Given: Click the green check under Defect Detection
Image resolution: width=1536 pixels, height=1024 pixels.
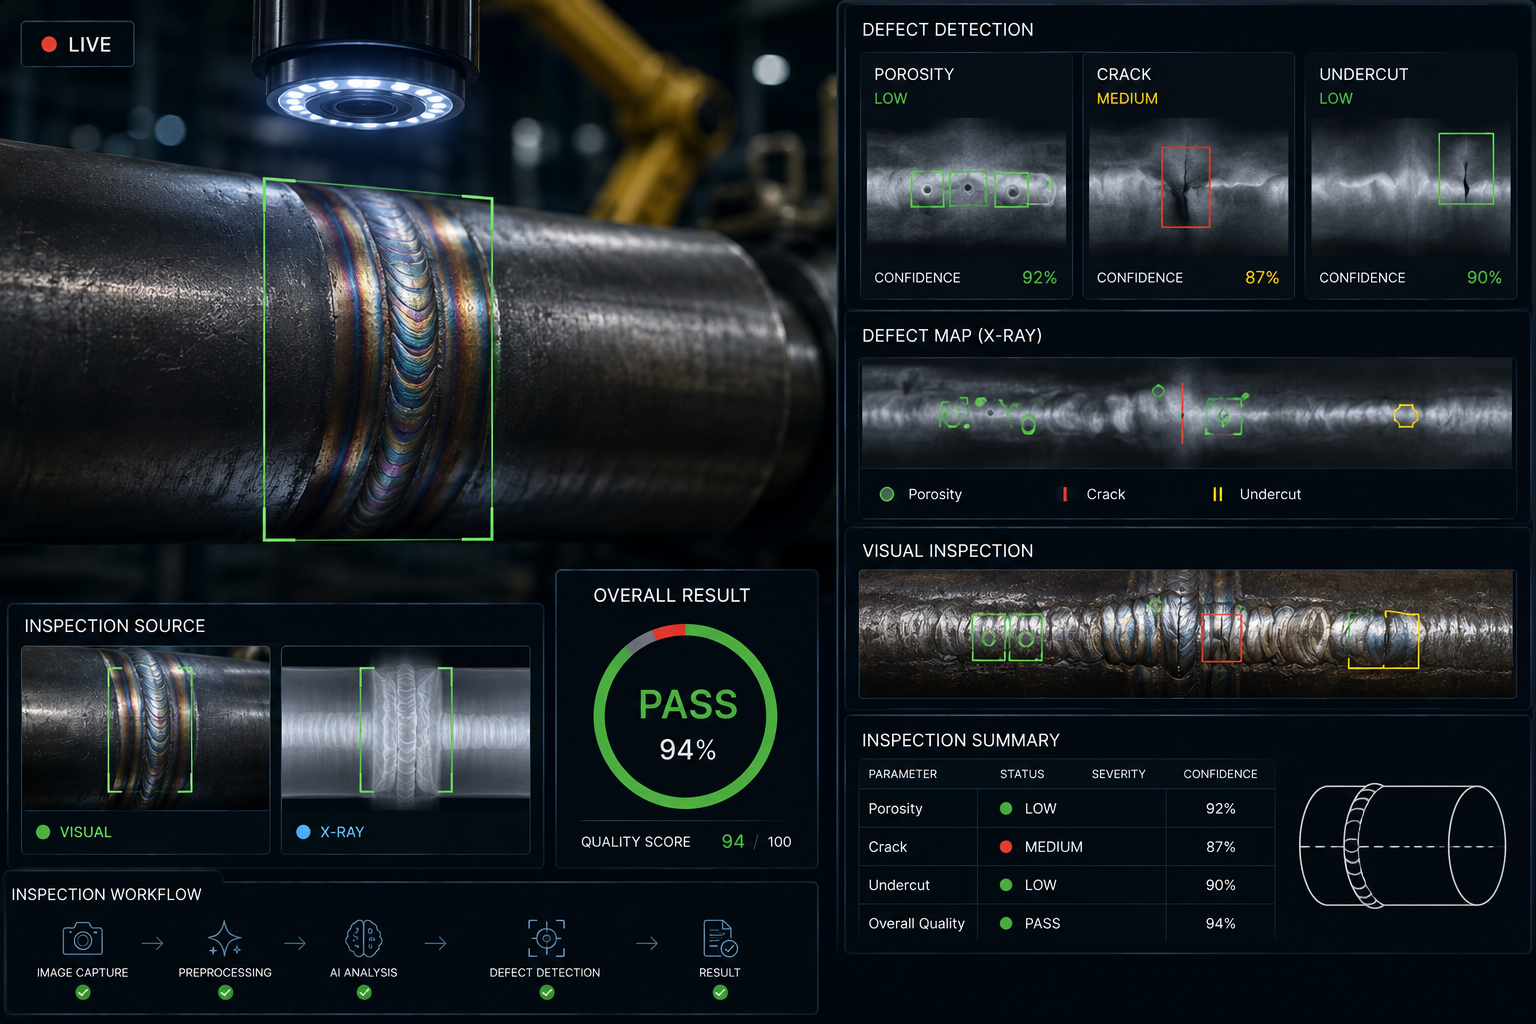Looking at the screenshot, I should [546, 992].
